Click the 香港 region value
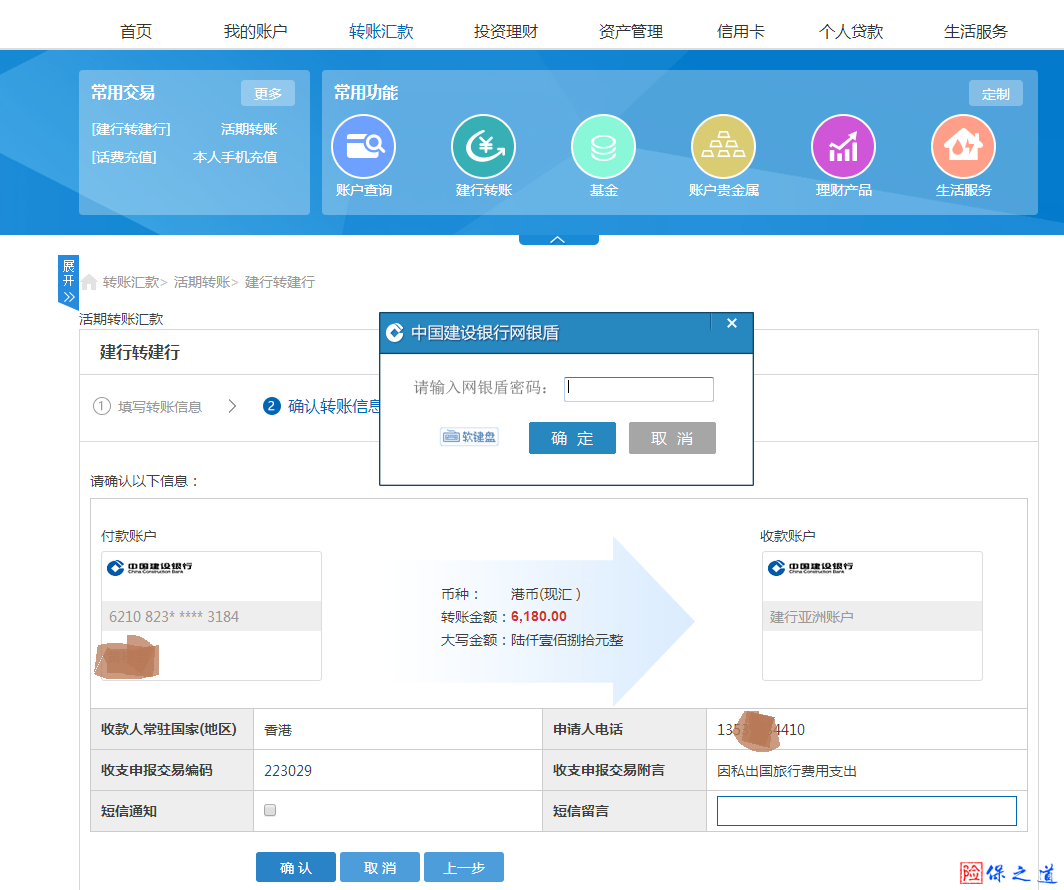The width and height of the screenshot is (1064, 890). click(278, 730)
